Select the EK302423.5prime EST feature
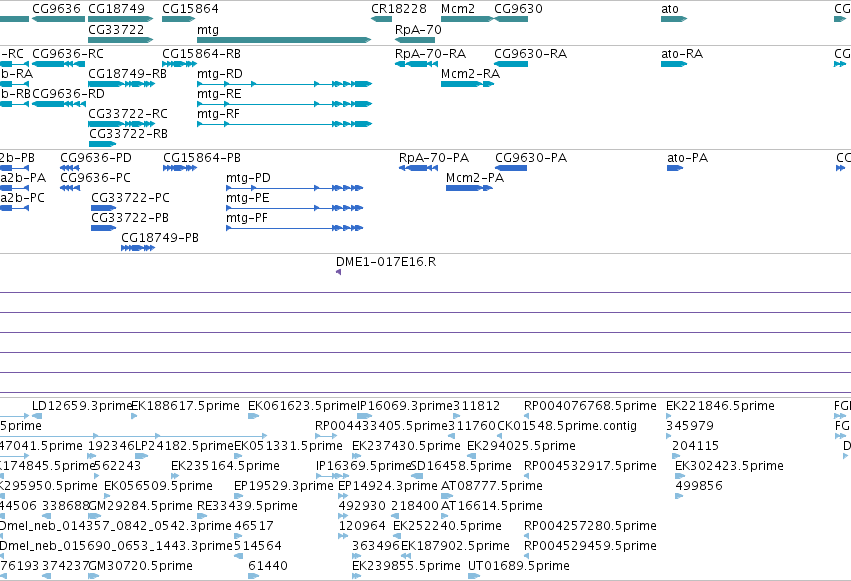 (x=680, y=476)
